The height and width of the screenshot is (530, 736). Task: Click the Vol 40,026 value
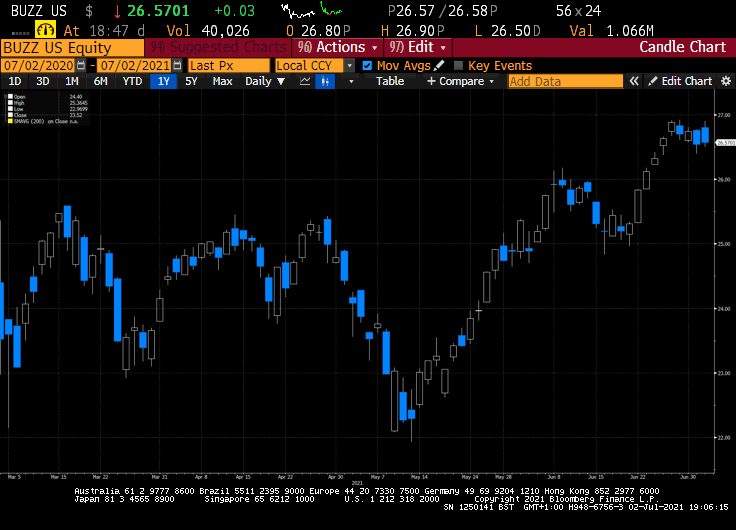click(x=225, y=31)
